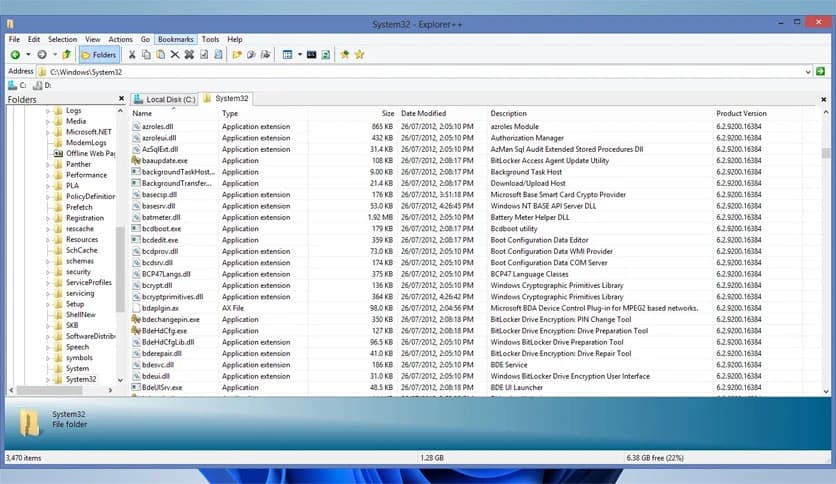Open the Views dropdown arrow
Viewport: 836px width, 484px height.
[300, 54]
